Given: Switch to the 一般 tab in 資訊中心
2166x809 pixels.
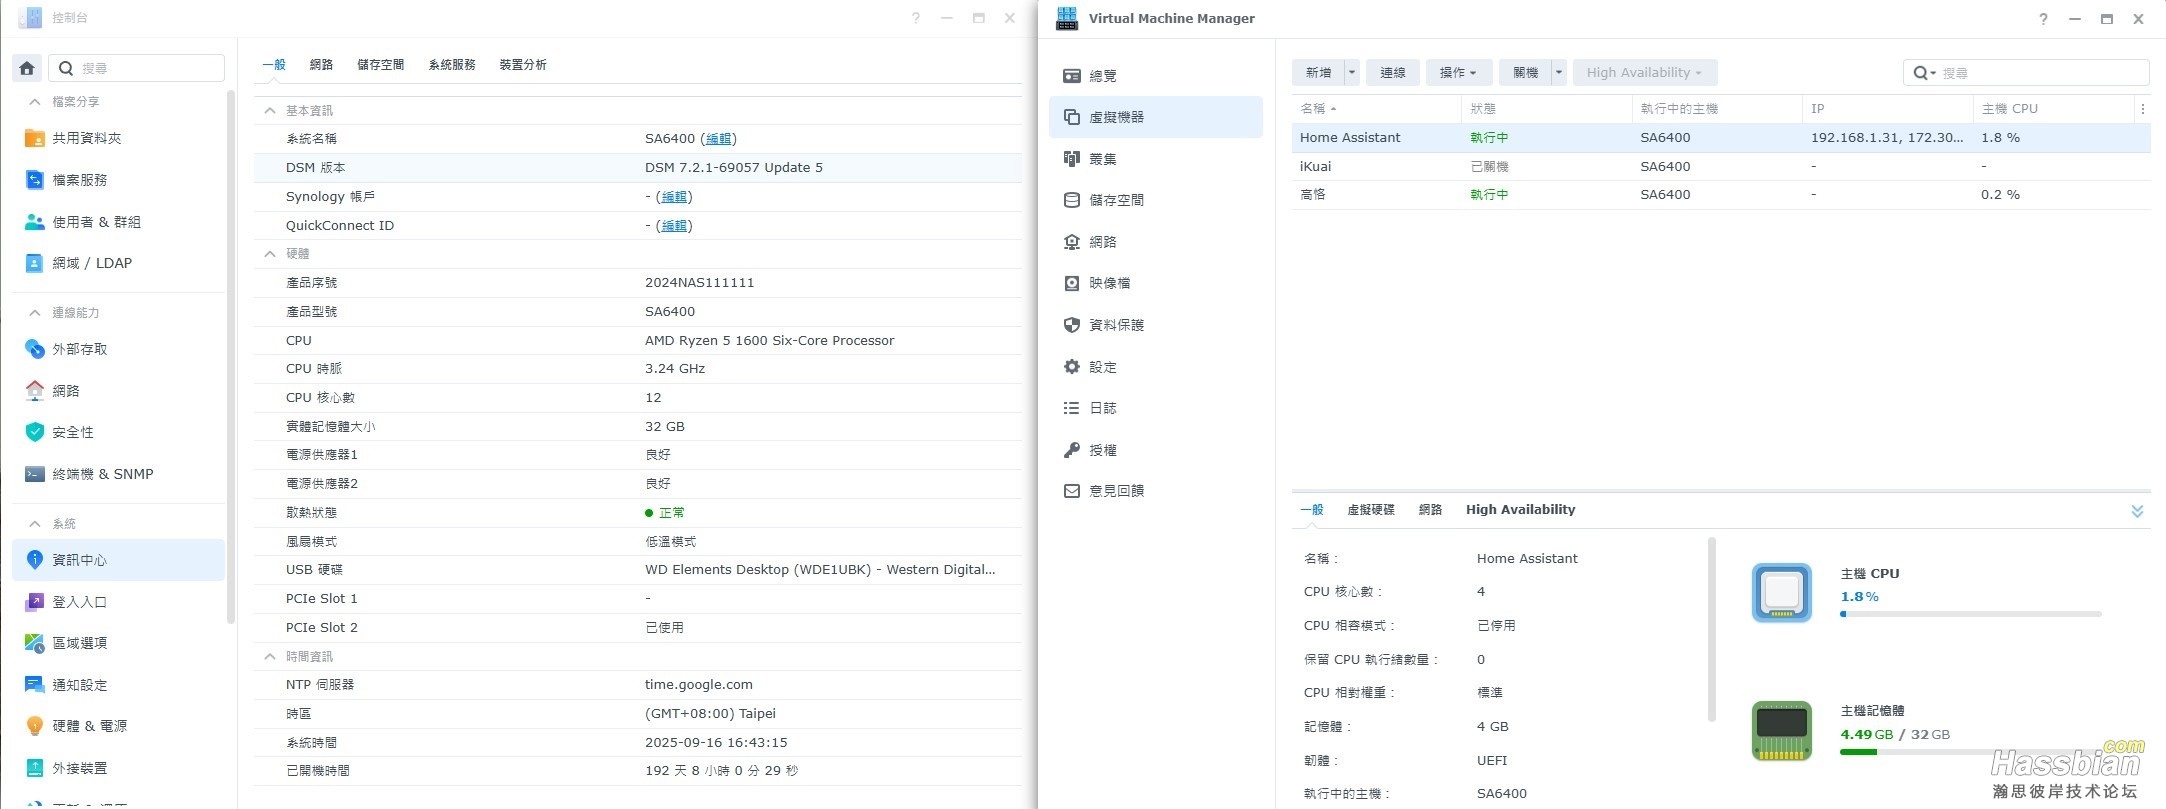Looking at the screenshot, I should coord(274,65).
